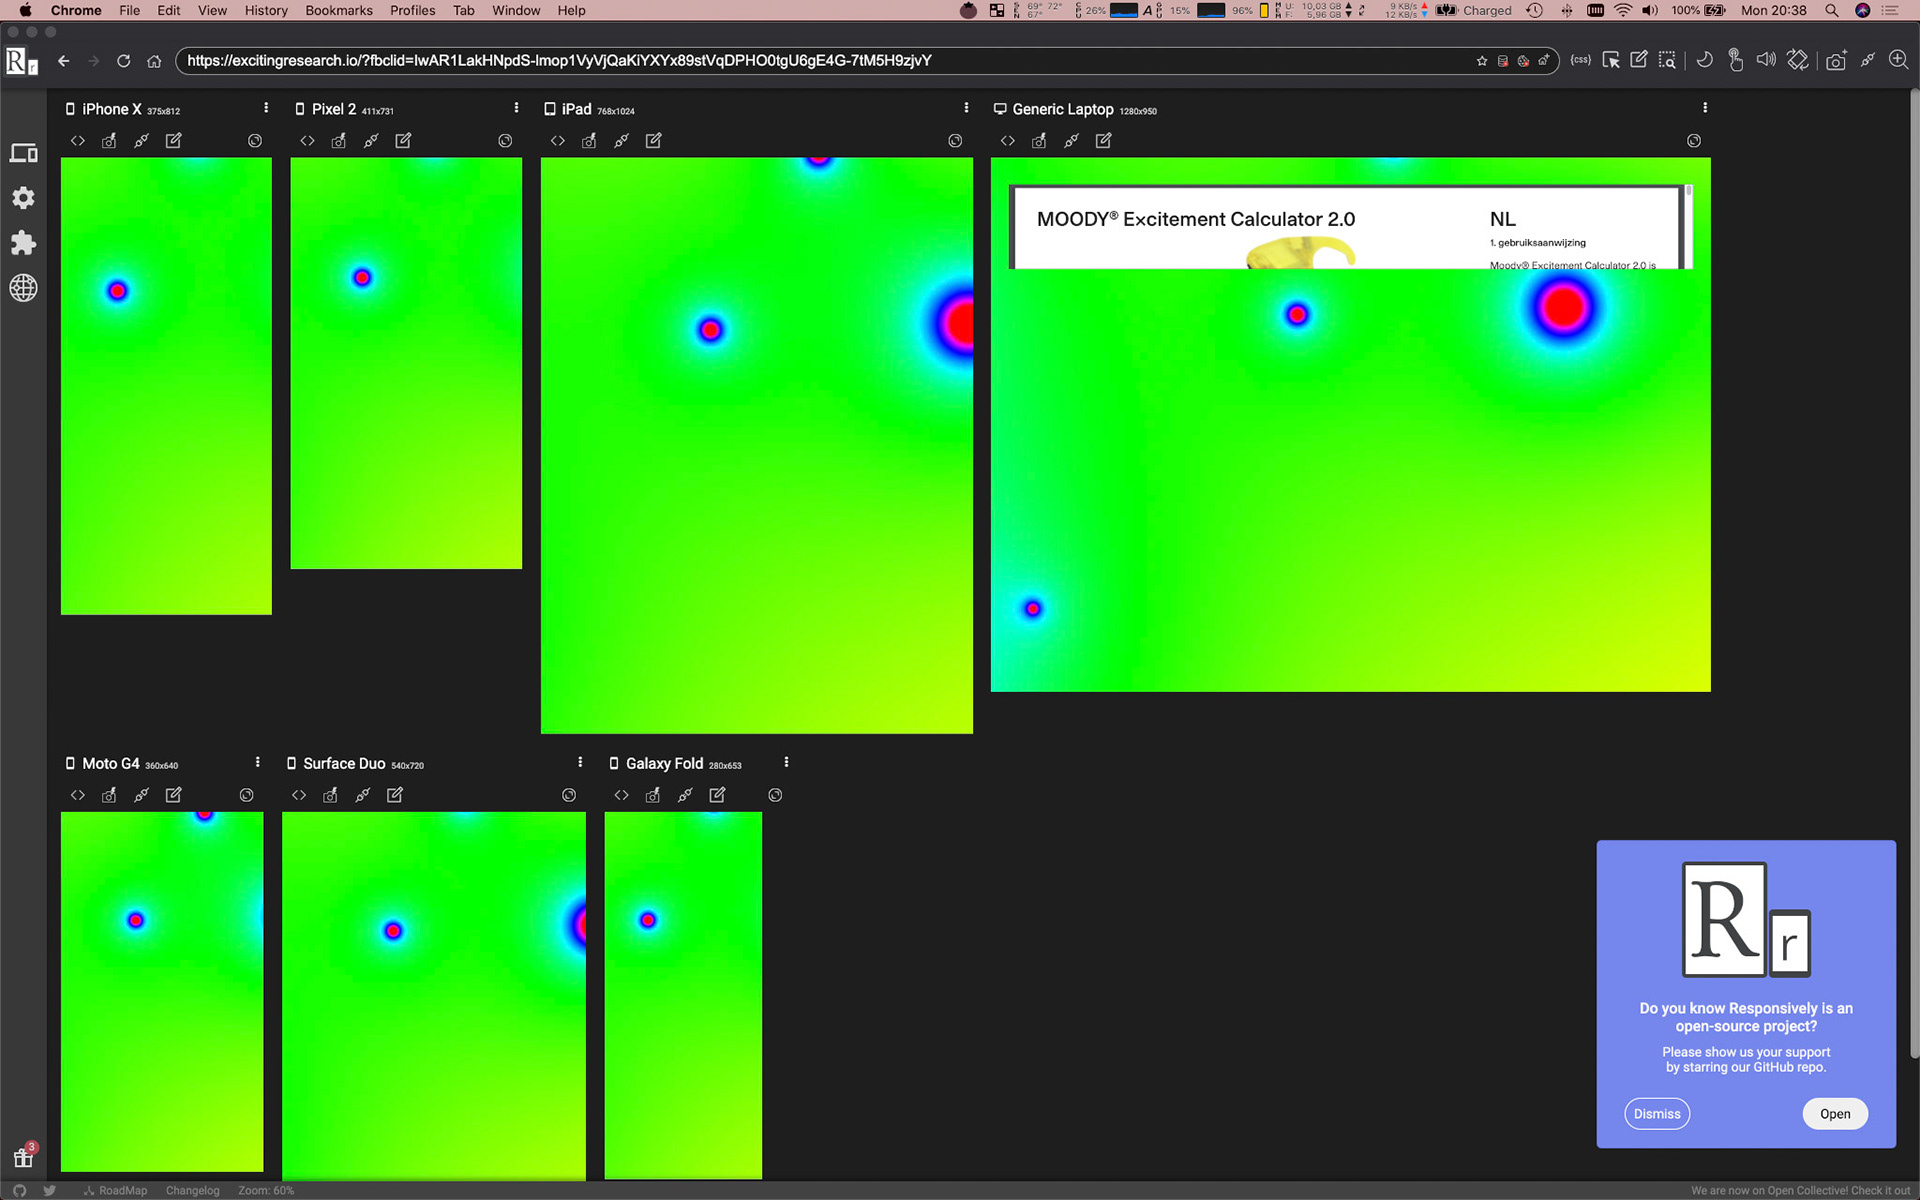Screen dimensions: 1920x1200
Task: Reload the page using refresh icon
Action: pos(123,61)
